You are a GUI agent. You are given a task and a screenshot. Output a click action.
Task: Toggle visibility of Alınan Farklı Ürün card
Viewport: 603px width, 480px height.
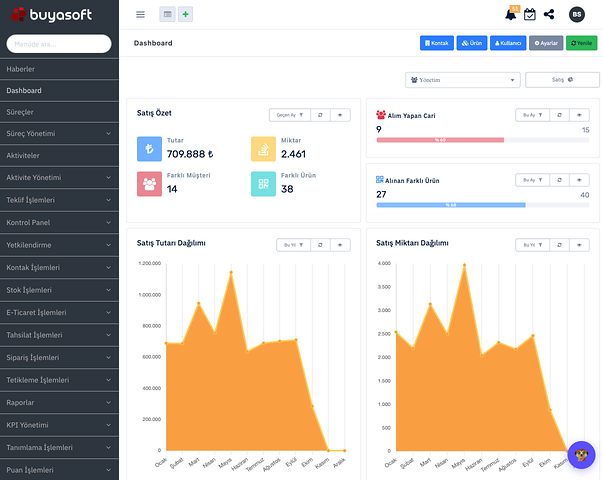point(579,180)
